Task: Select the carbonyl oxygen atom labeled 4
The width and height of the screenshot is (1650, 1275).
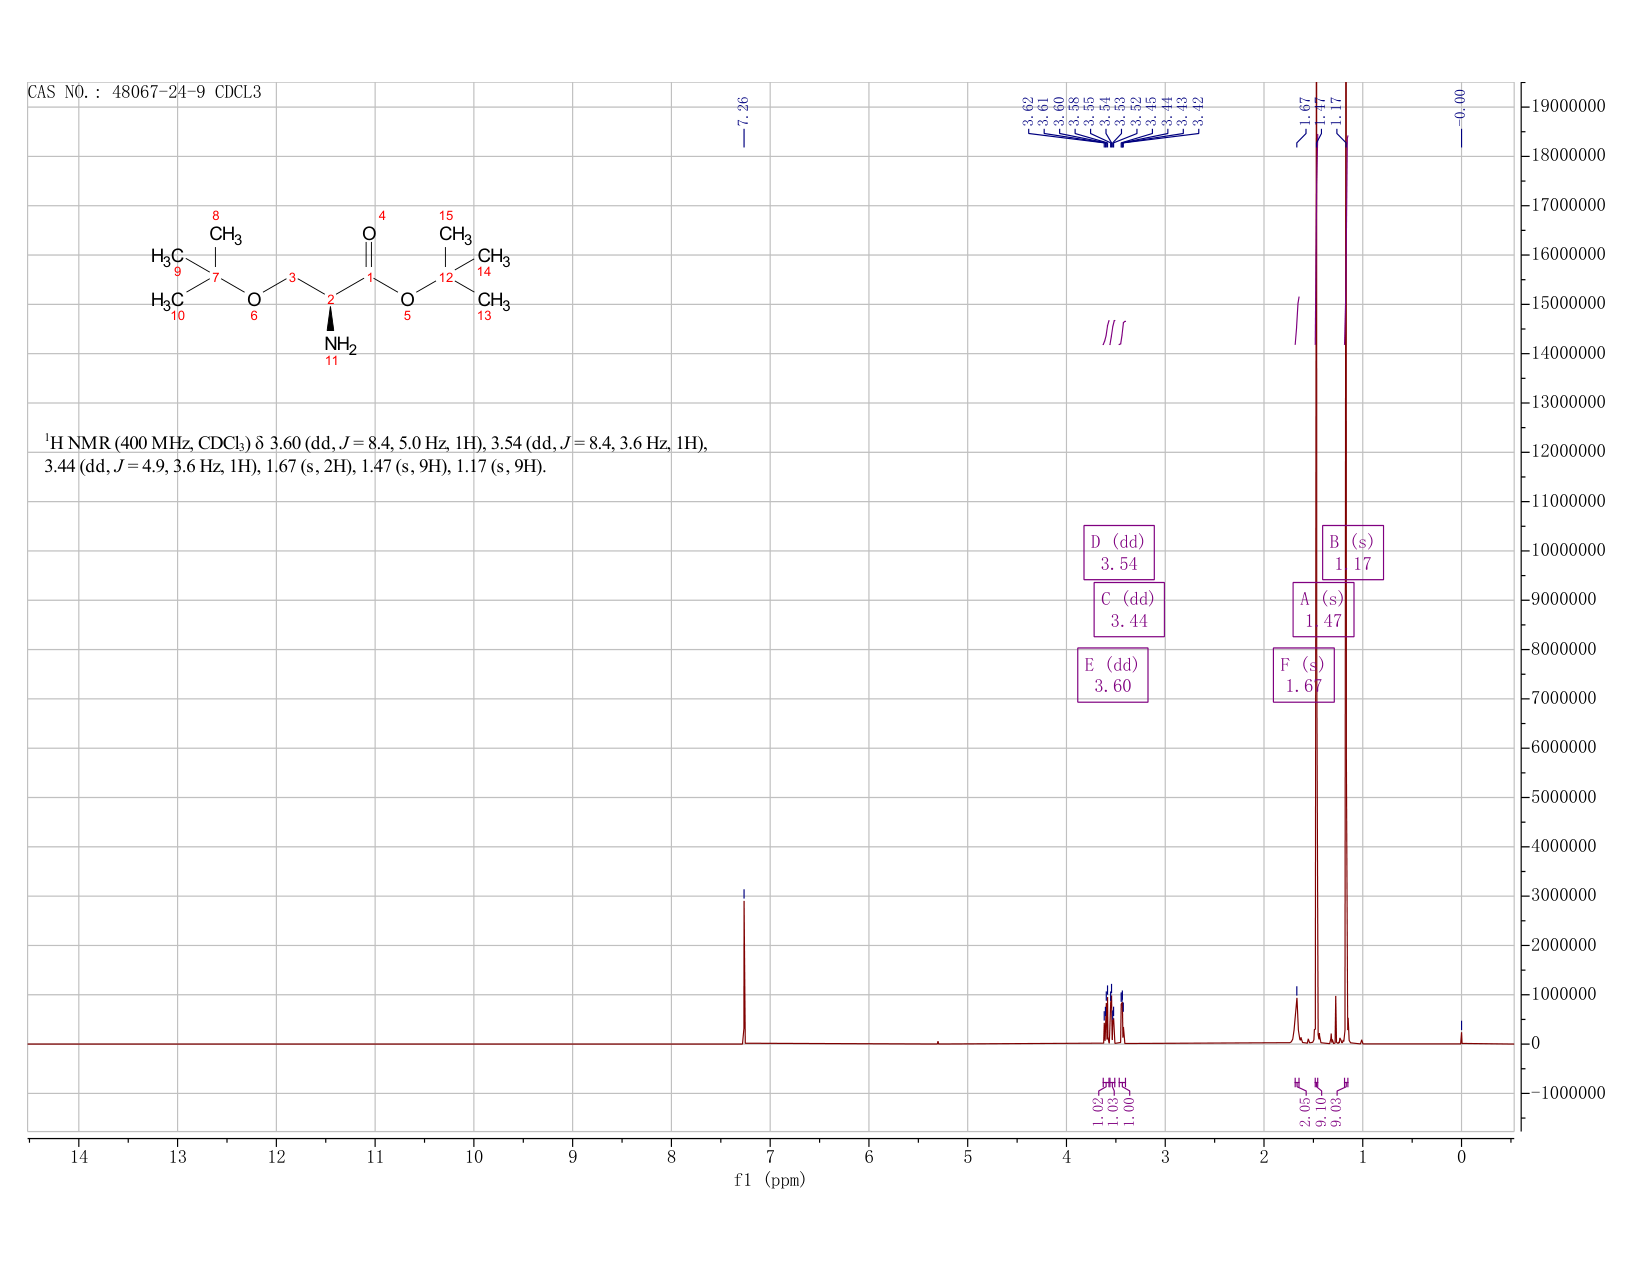Action: pyautogui.click(x=369, y=234)
